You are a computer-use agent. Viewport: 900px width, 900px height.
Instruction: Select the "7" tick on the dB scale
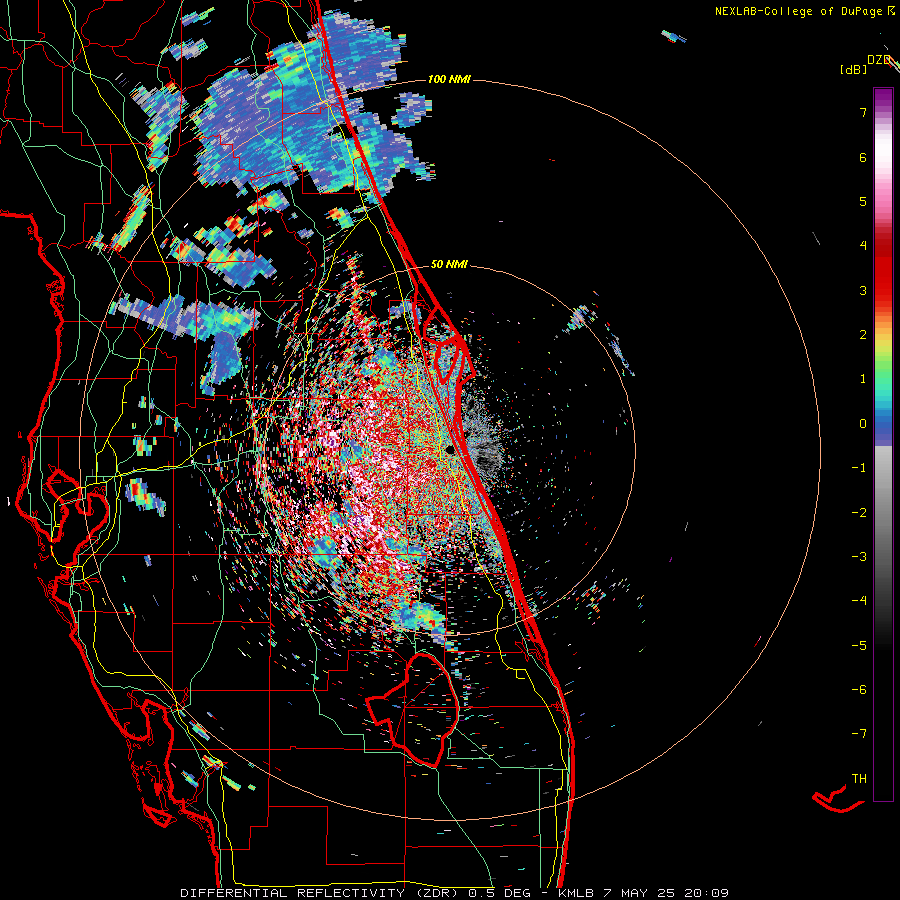(863, 112)
